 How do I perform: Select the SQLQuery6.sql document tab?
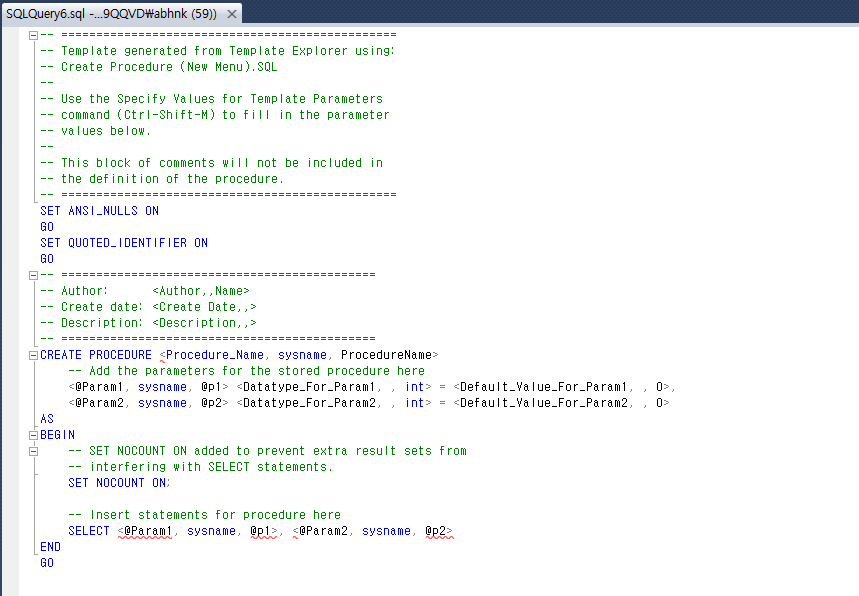(x=110, y=13)
